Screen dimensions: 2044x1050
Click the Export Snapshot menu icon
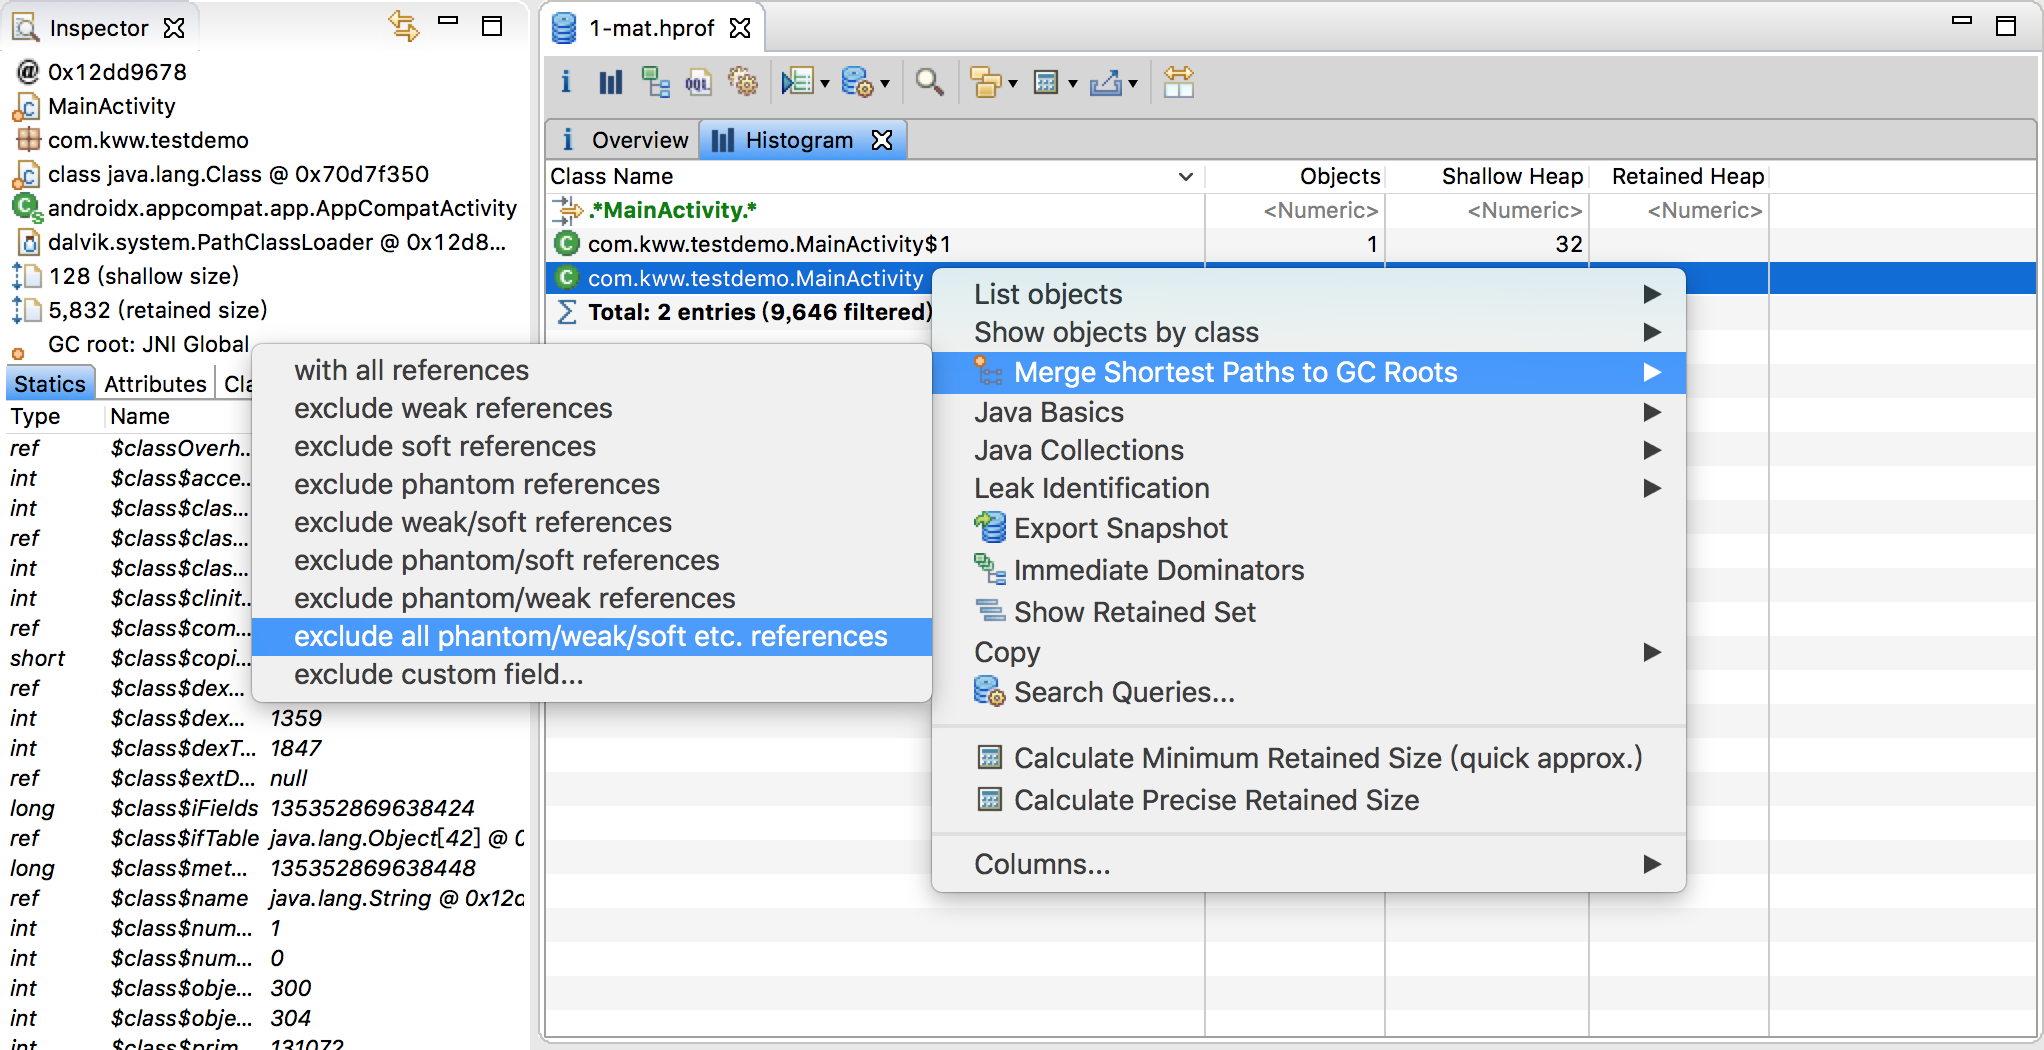(990, 527)
